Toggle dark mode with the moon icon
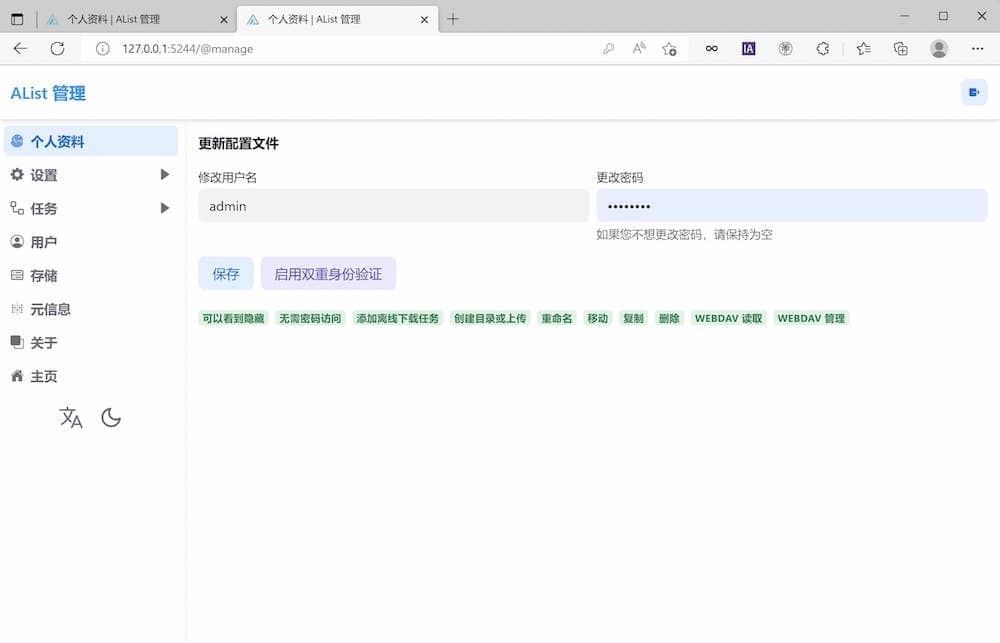This screenshot has height=643, width=1000. coord(111,418)
